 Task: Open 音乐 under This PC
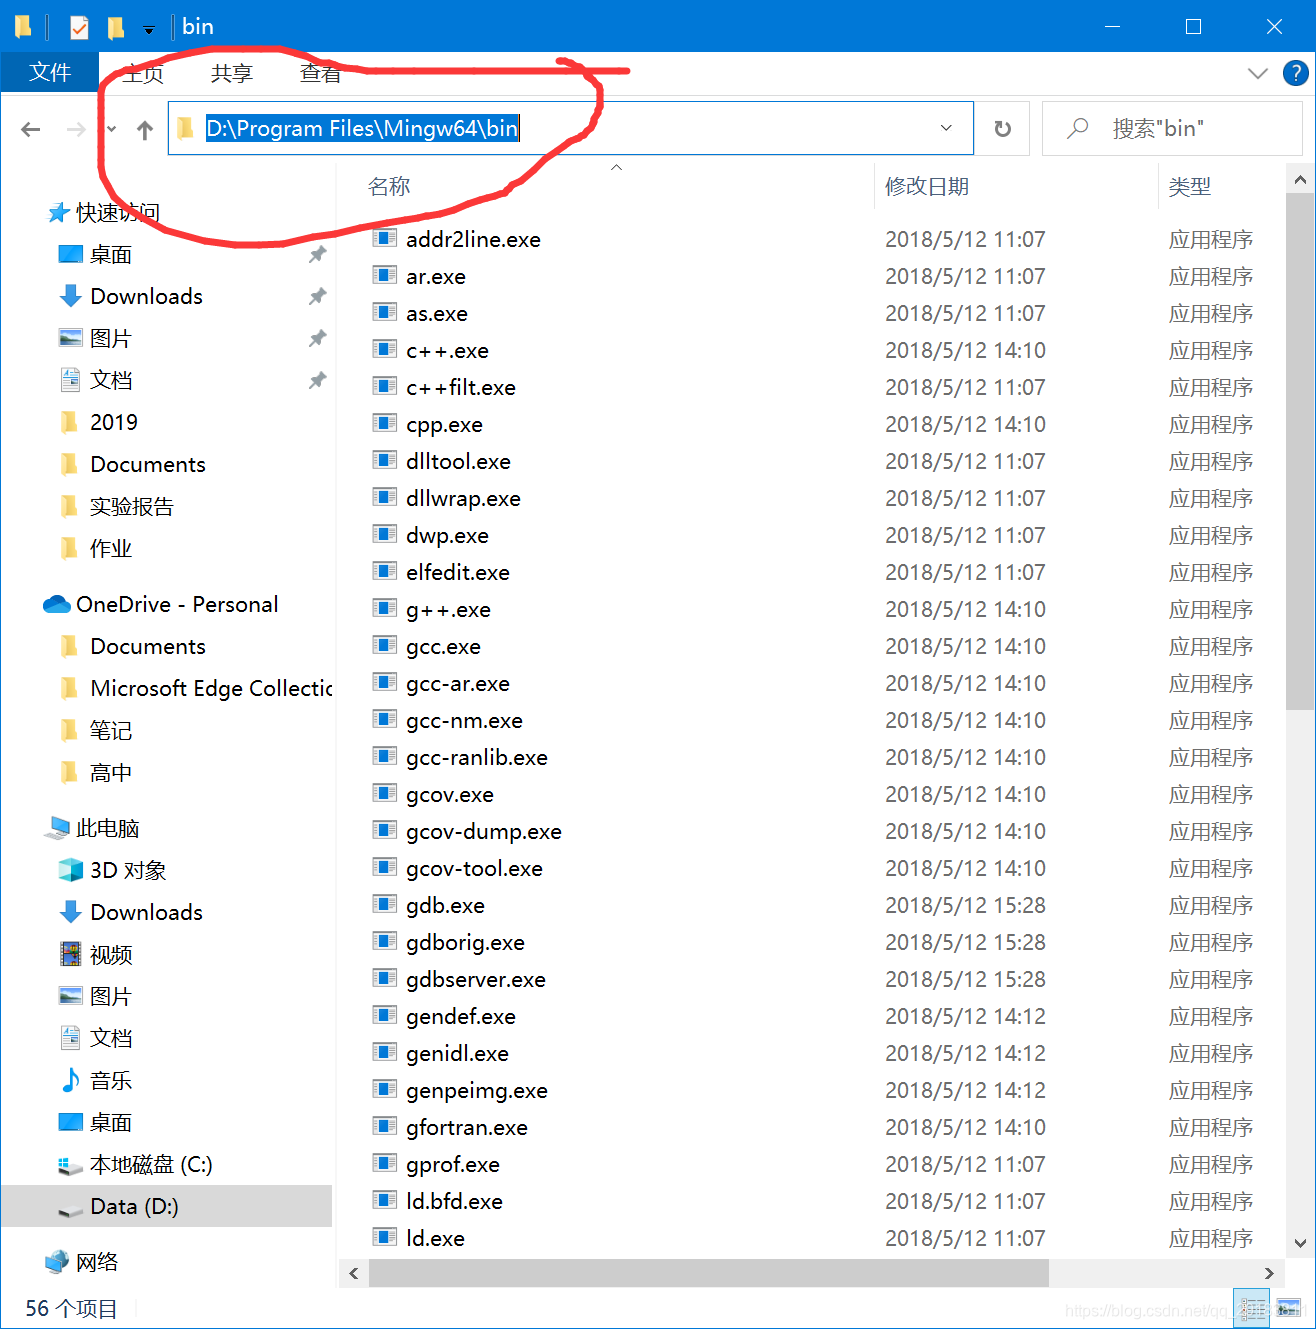click(x=110, y=1080)
